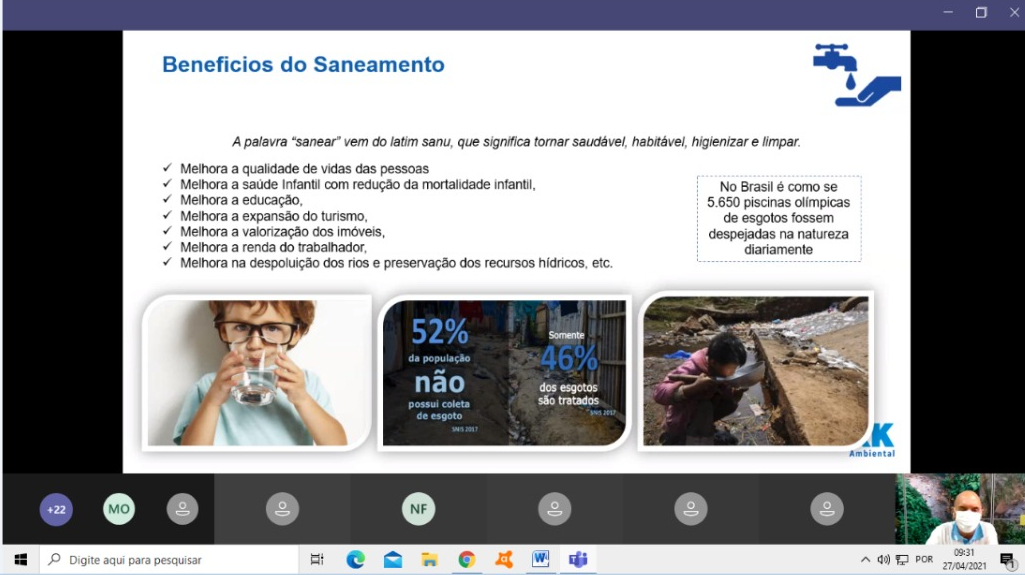This screenshot has height=575, width=1025.
Task: Select the NF participant avatar
Action: (x=418, y=509)
